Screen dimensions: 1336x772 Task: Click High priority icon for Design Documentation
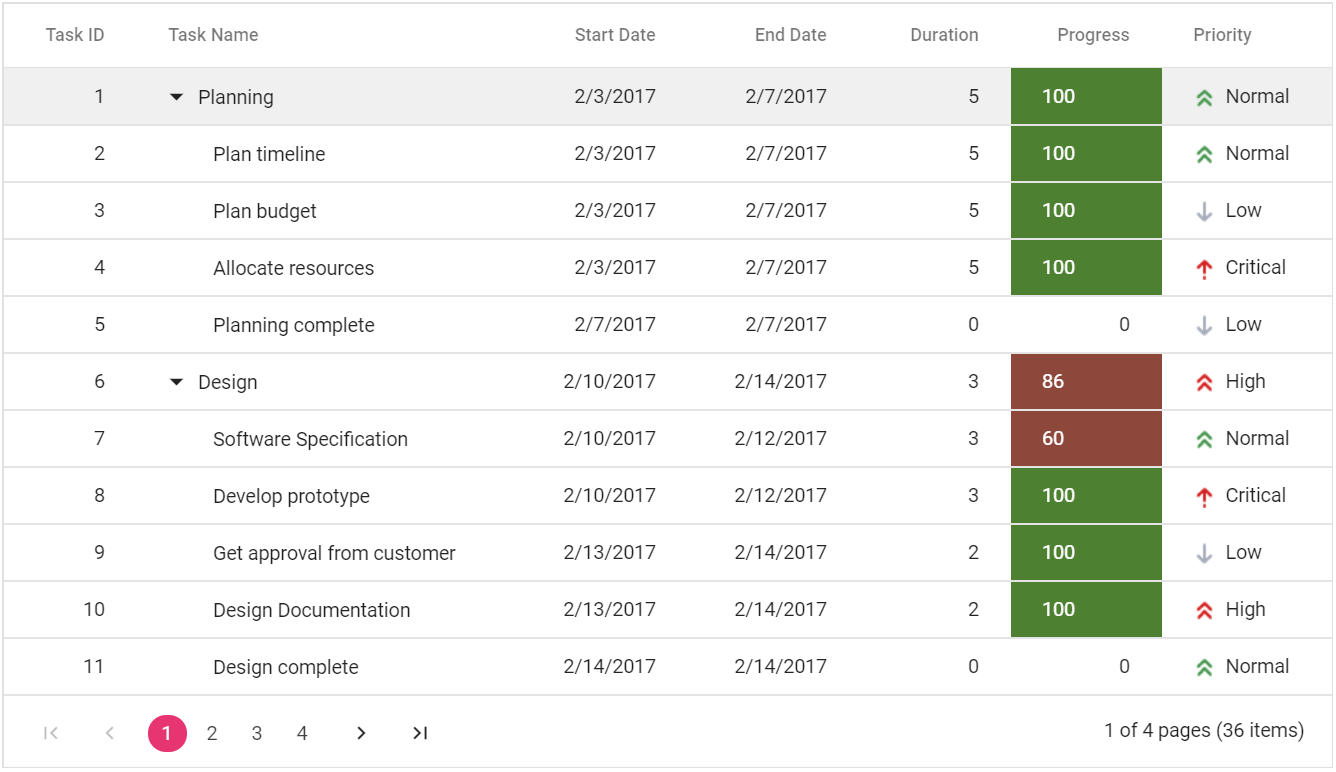coord(1204,610)
